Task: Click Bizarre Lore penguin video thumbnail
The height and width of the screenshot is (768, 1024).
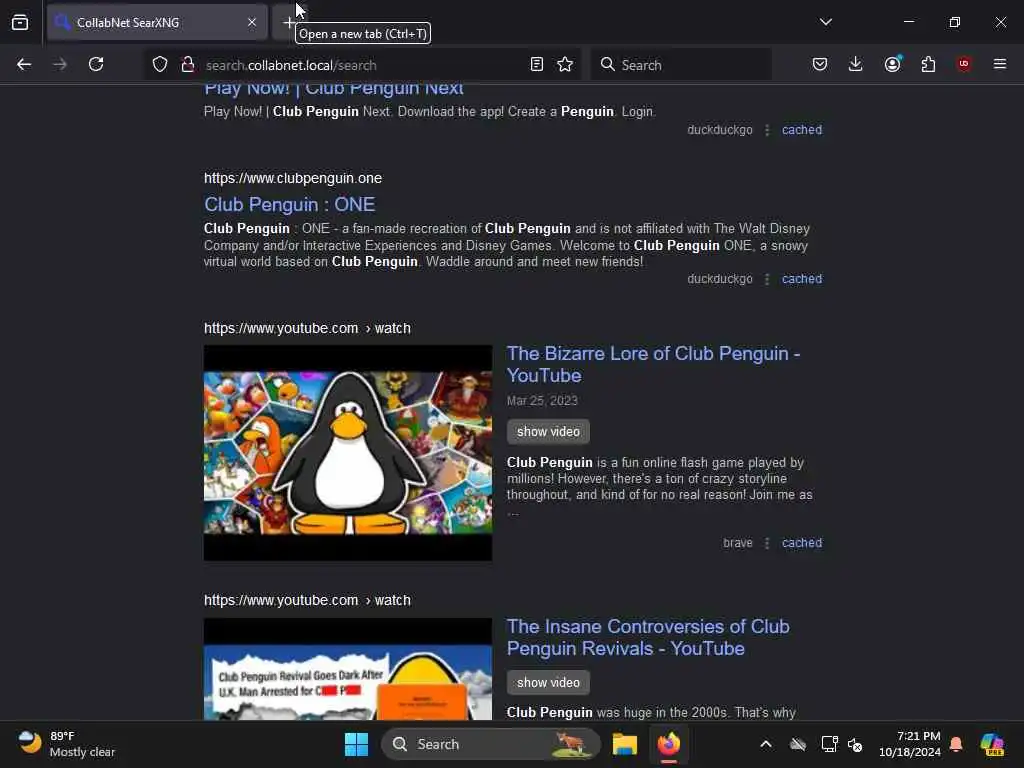Action: (x=347, y=453)
